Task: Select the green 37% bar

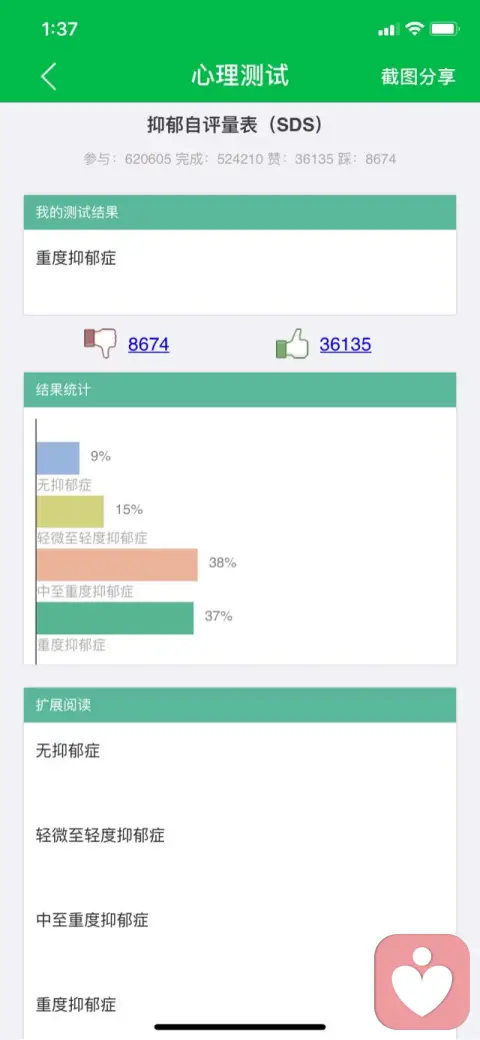Action: point(115,618)
